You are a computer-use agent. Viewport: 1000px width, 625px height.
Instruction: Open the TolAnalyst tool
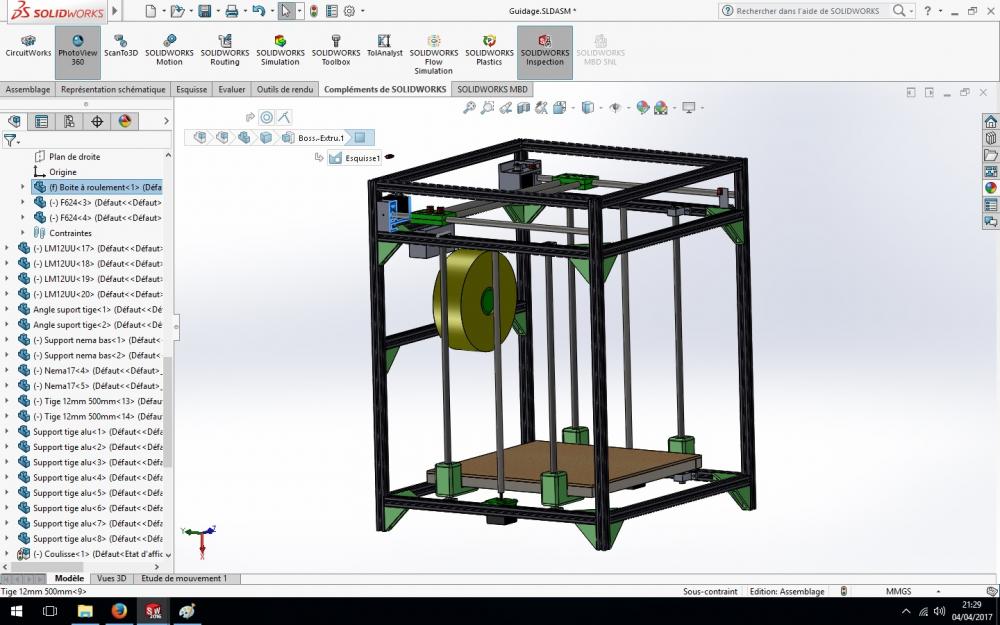(384, 47)
